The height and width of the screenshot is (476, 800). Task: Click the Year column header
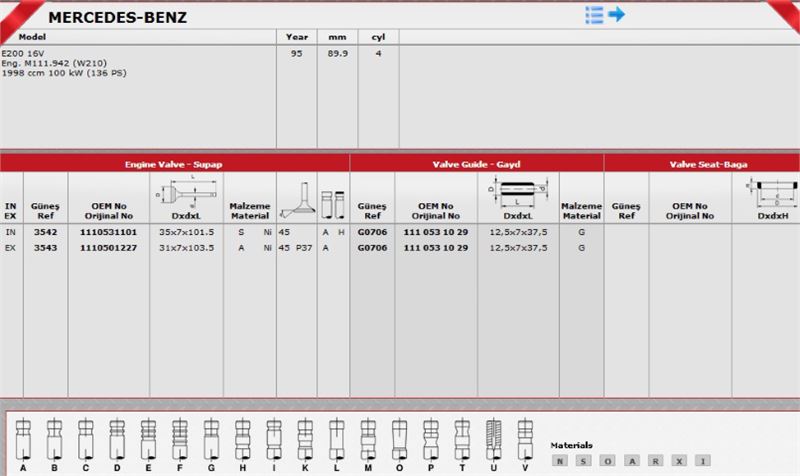pos(297,37)
